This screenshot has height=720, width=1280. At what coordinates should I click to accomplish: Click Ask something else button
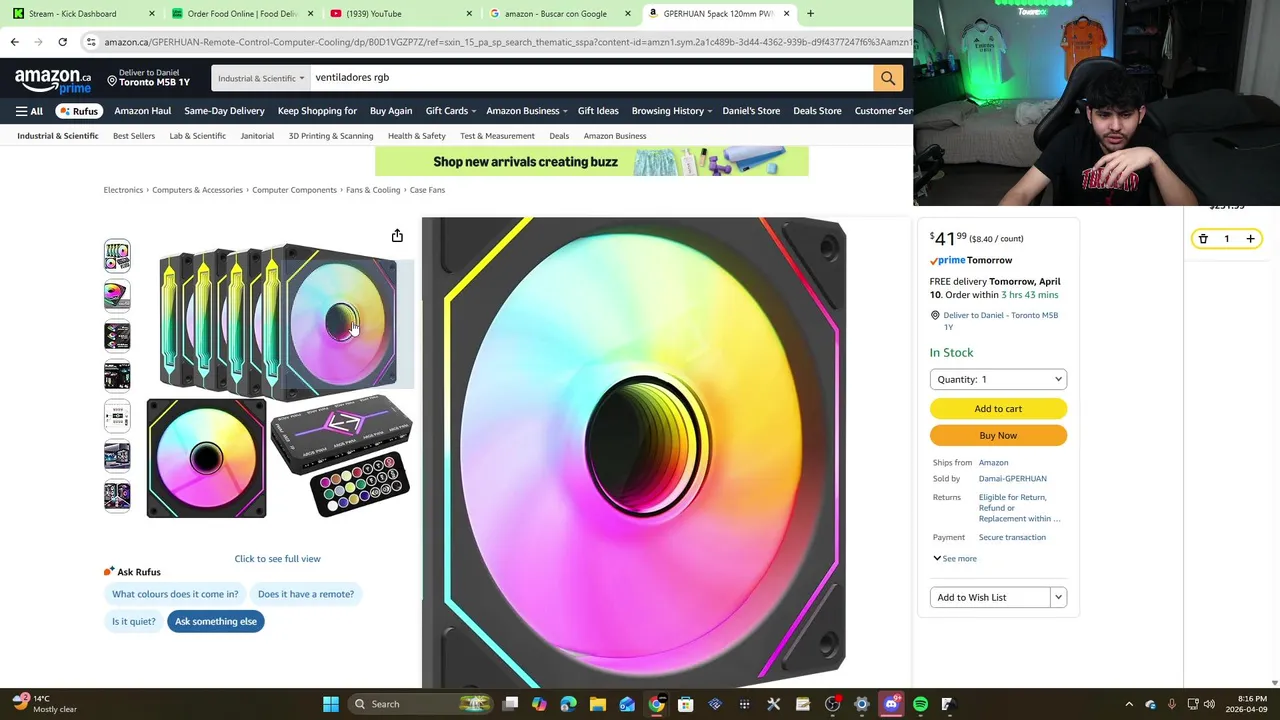pos(216,621)
